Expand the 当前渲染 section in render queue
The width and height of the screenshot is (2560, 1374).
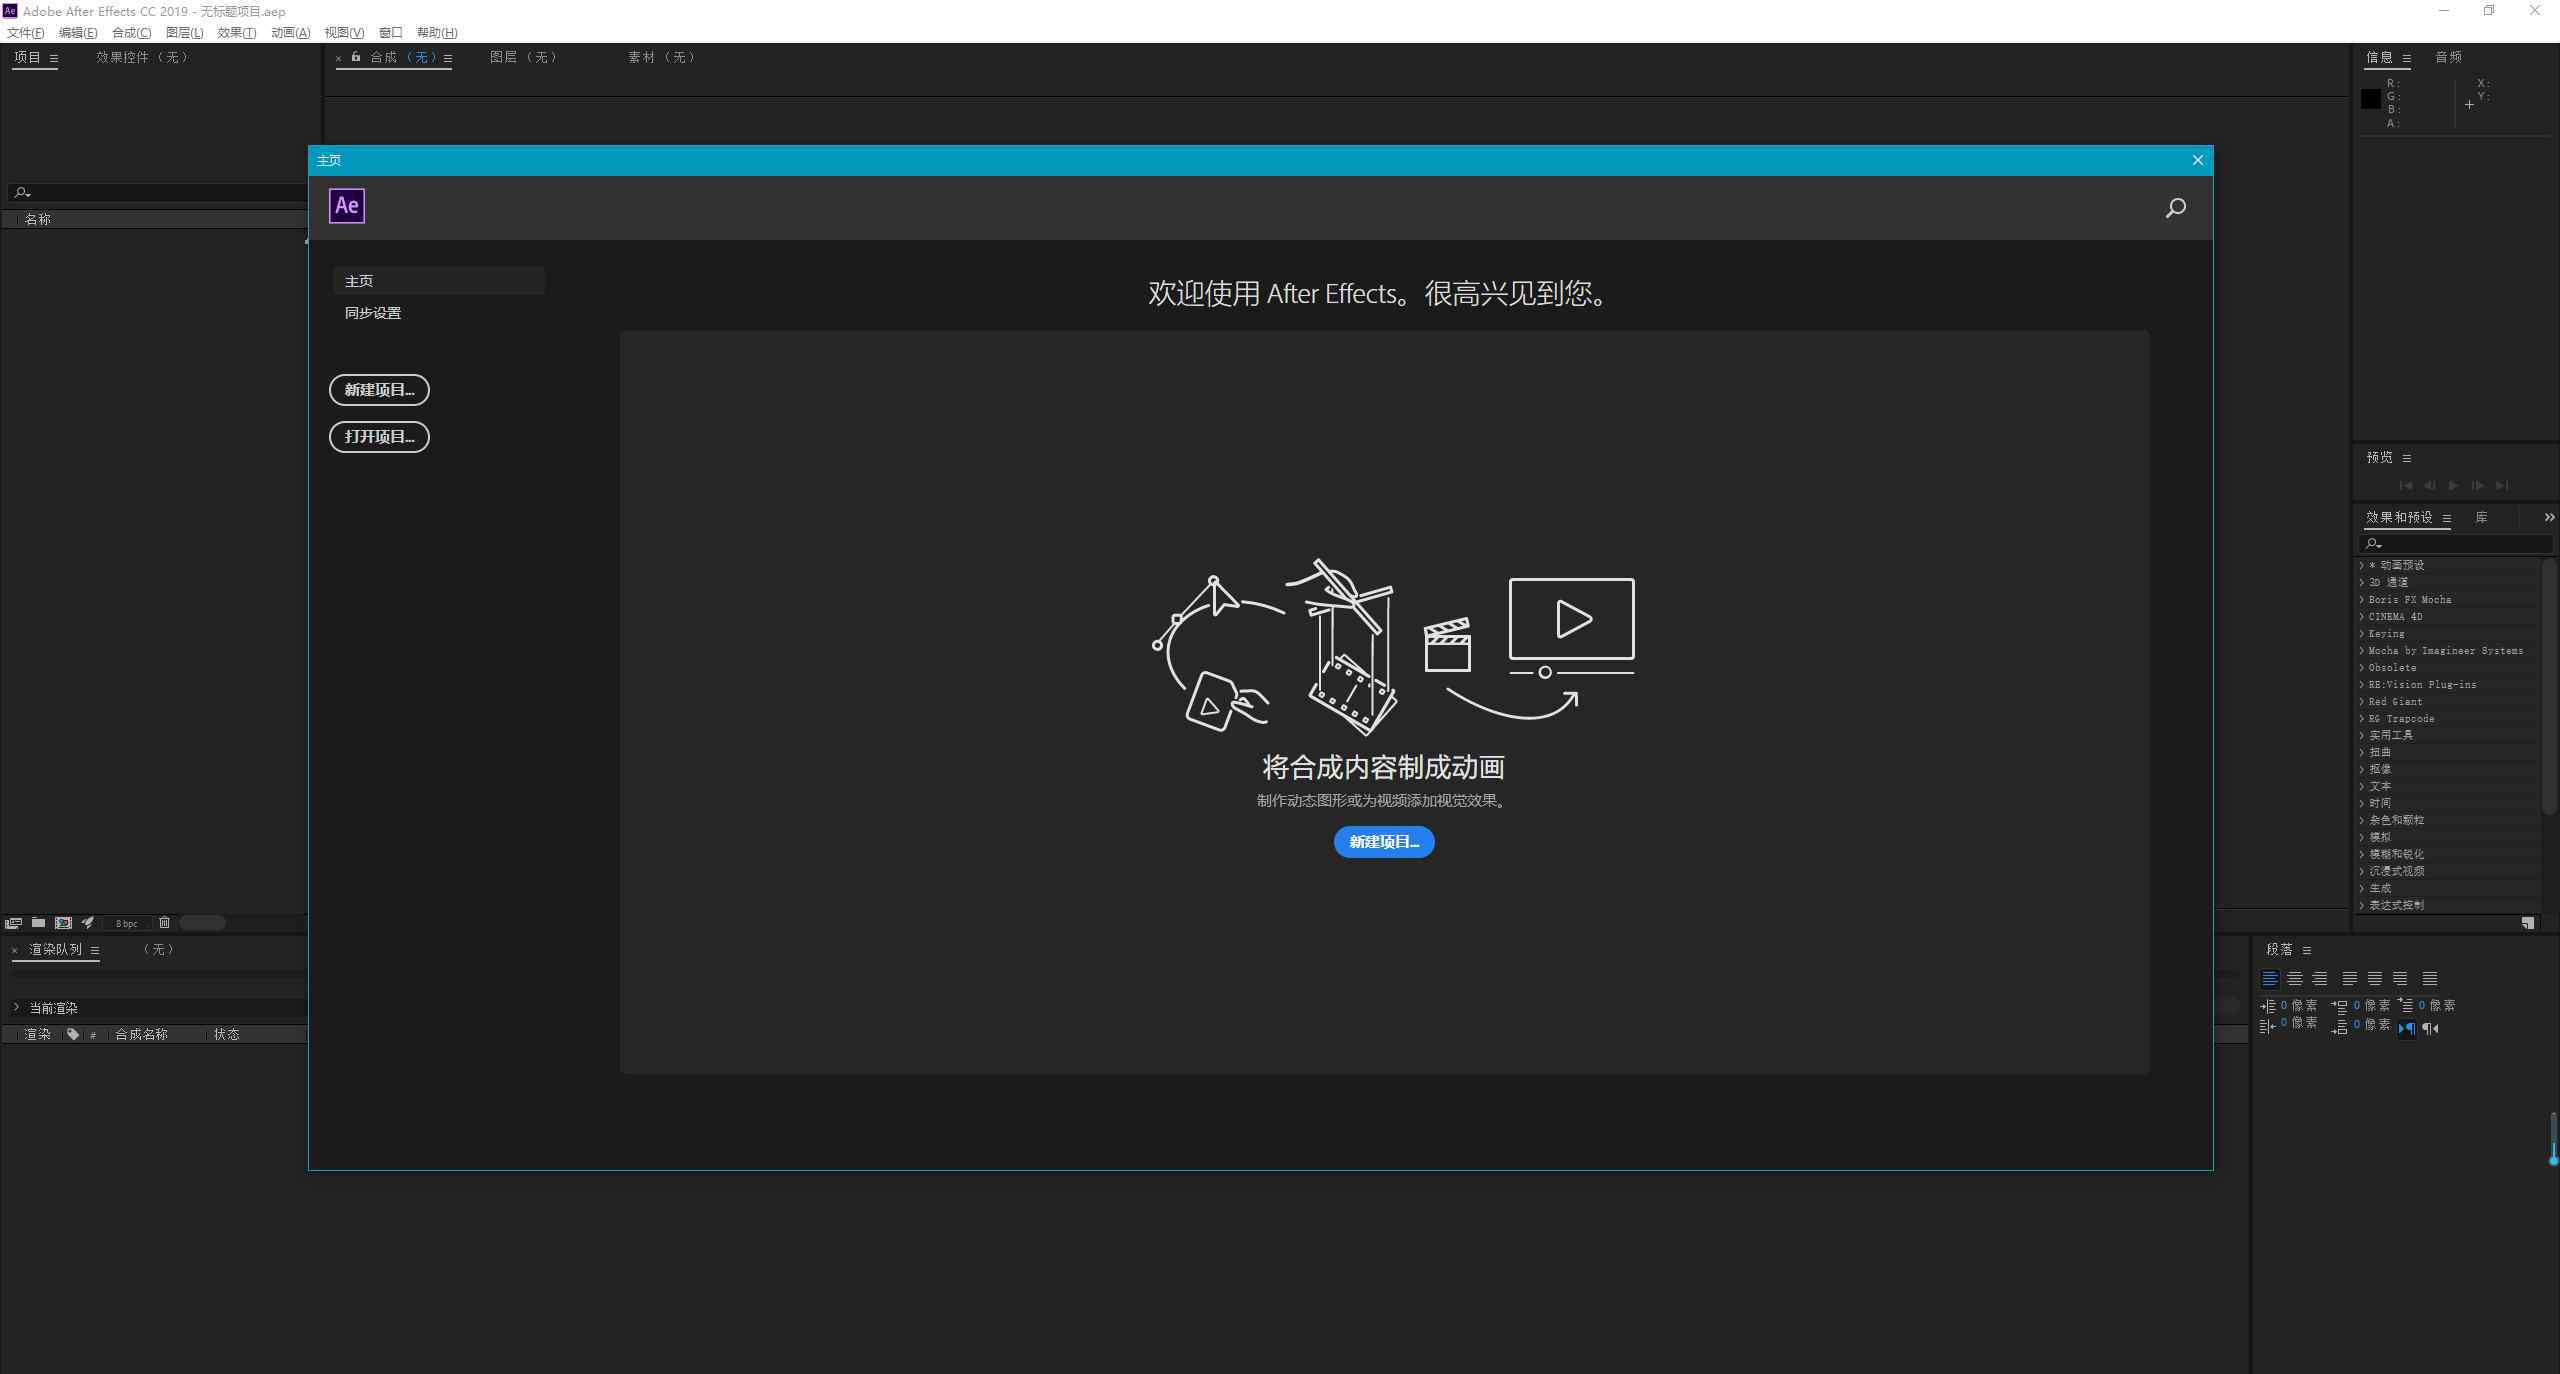click(x=16, y=1007)
